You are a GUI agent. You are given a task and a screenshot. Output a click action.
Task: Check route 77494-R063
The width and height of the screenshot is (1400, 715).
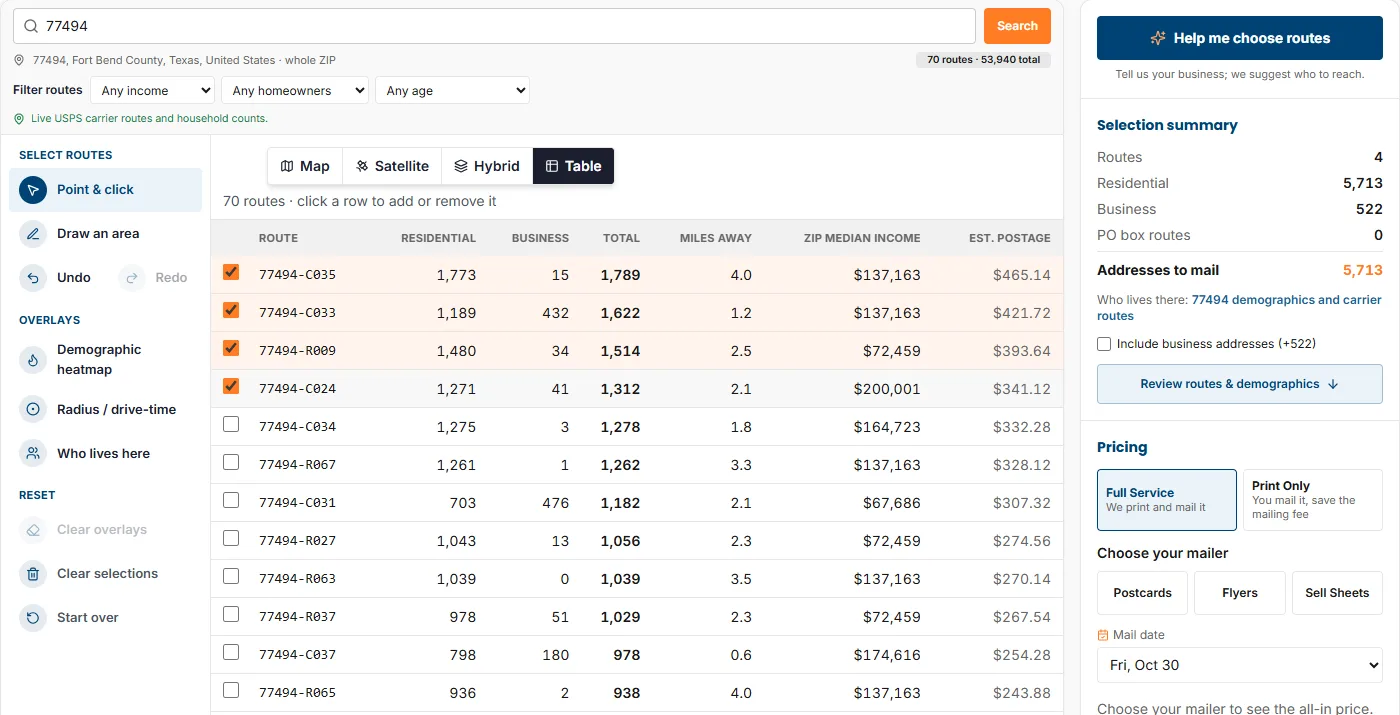[231, 576]
